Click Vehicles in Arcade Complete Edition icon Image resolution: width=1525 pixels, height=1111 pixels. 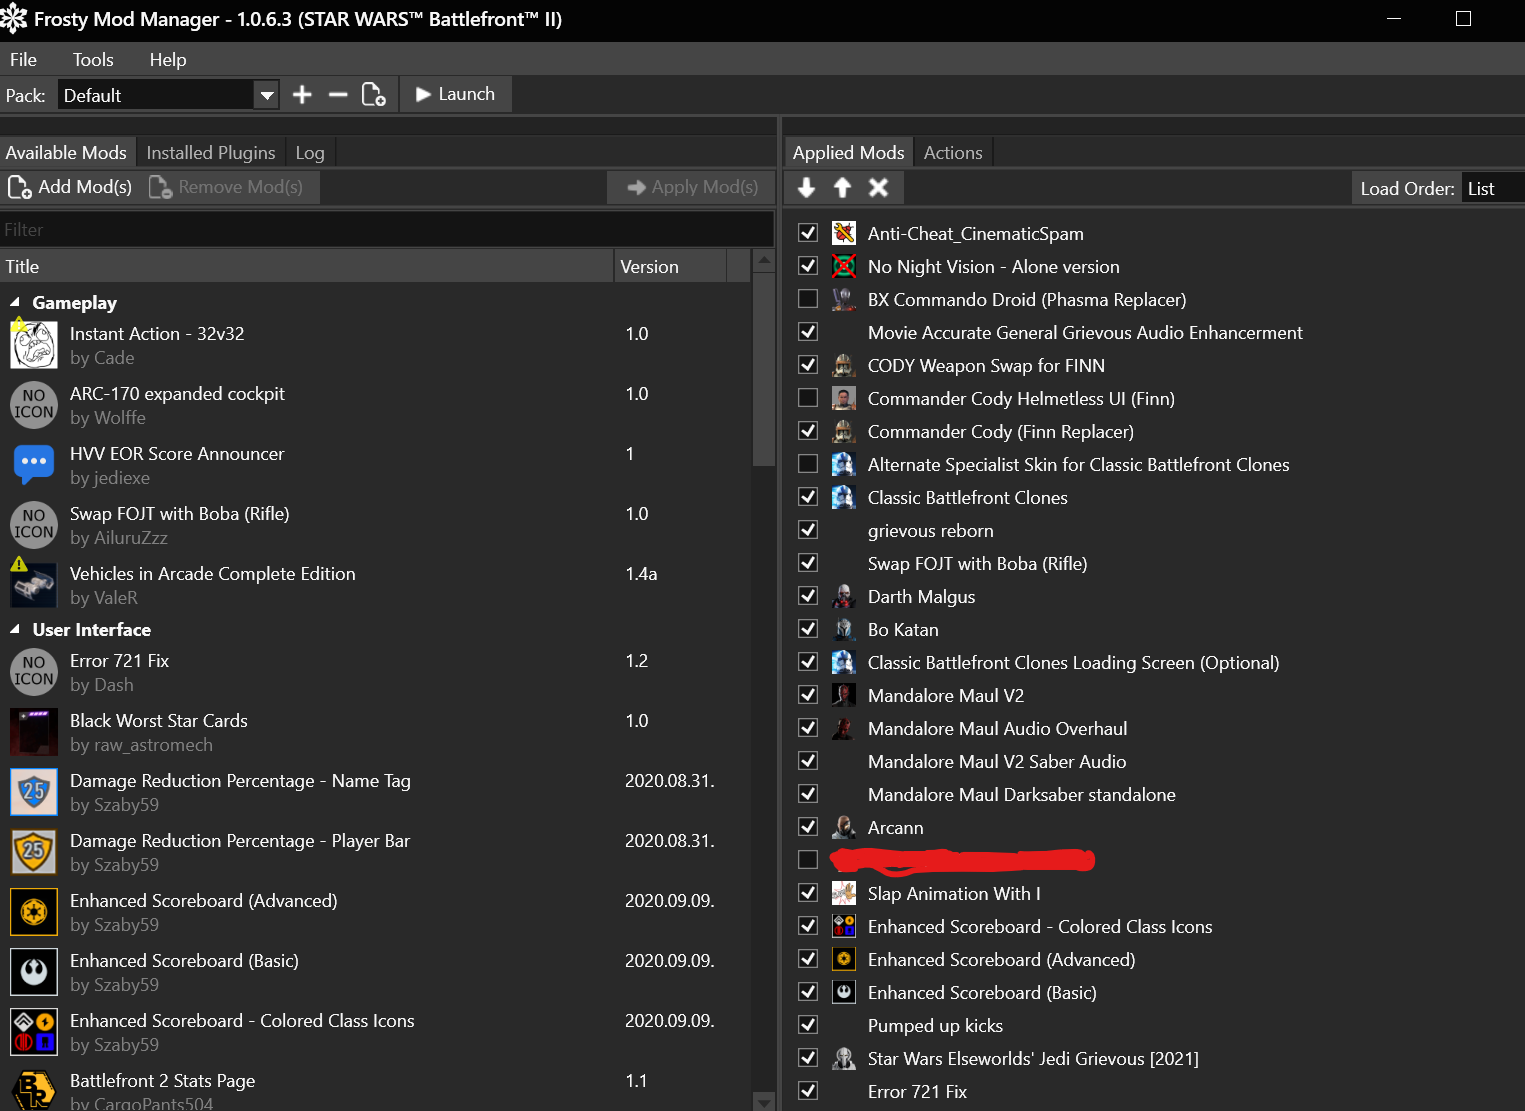point(34,585)
